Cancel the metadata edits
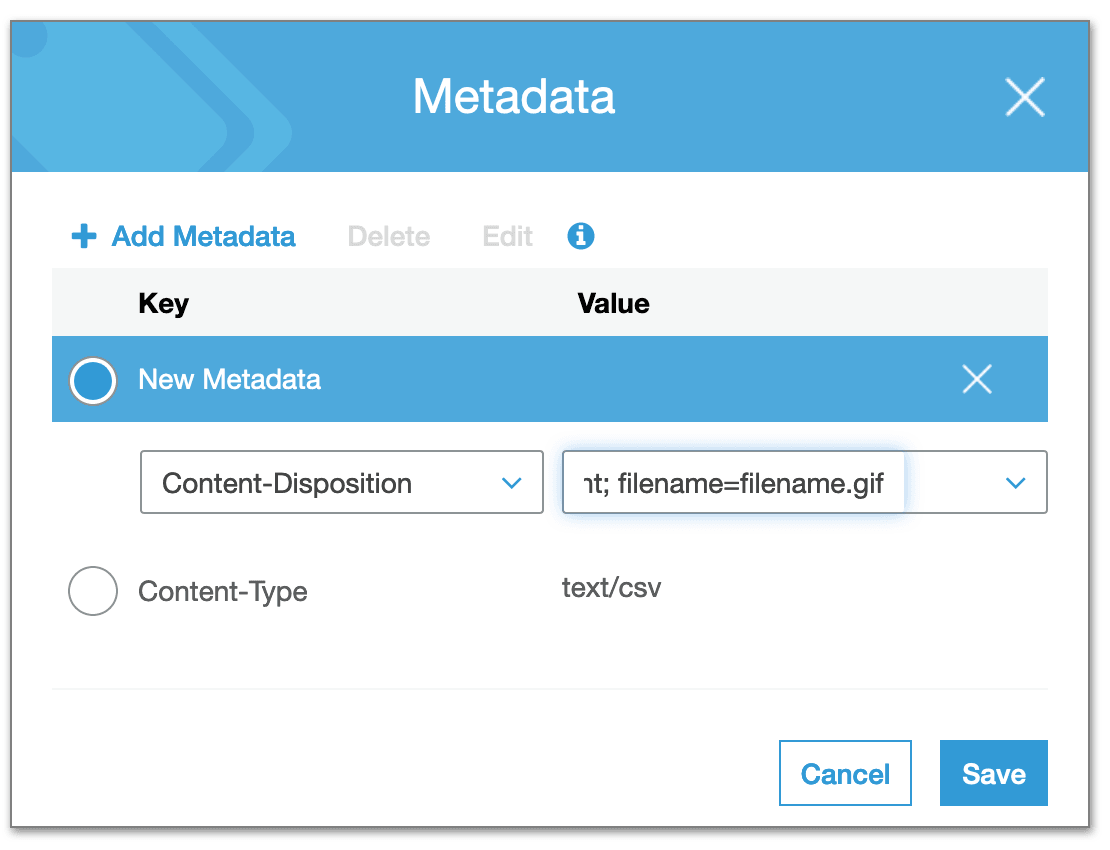 [845, 773]
